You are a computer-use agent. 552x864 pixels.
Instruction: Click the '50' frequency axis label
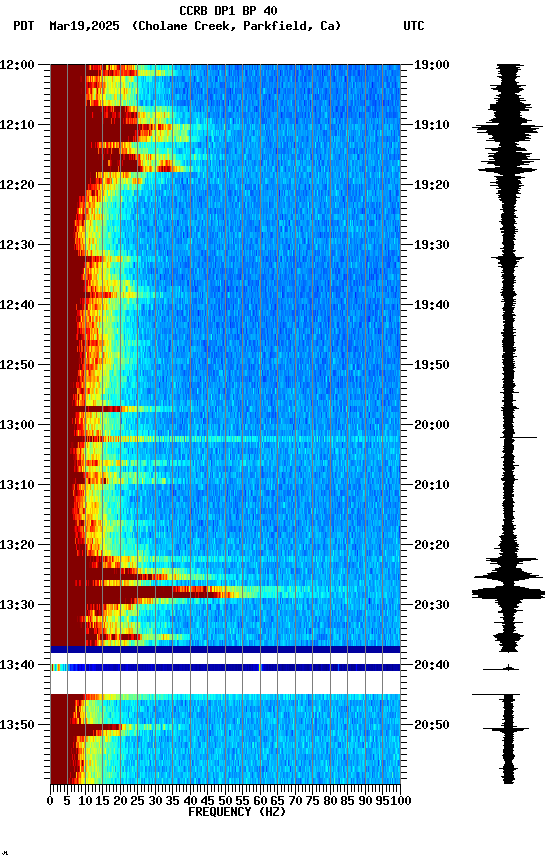tap(225, 801)
